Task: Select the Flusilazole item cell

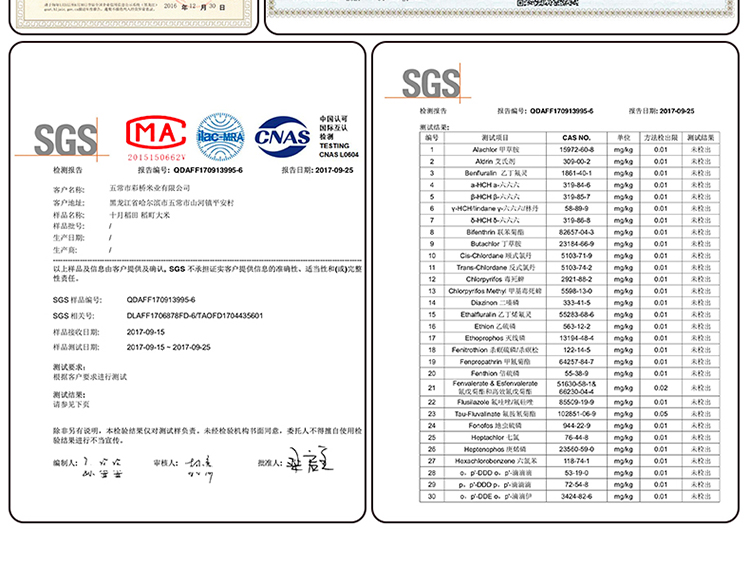Action: (495, 402)
